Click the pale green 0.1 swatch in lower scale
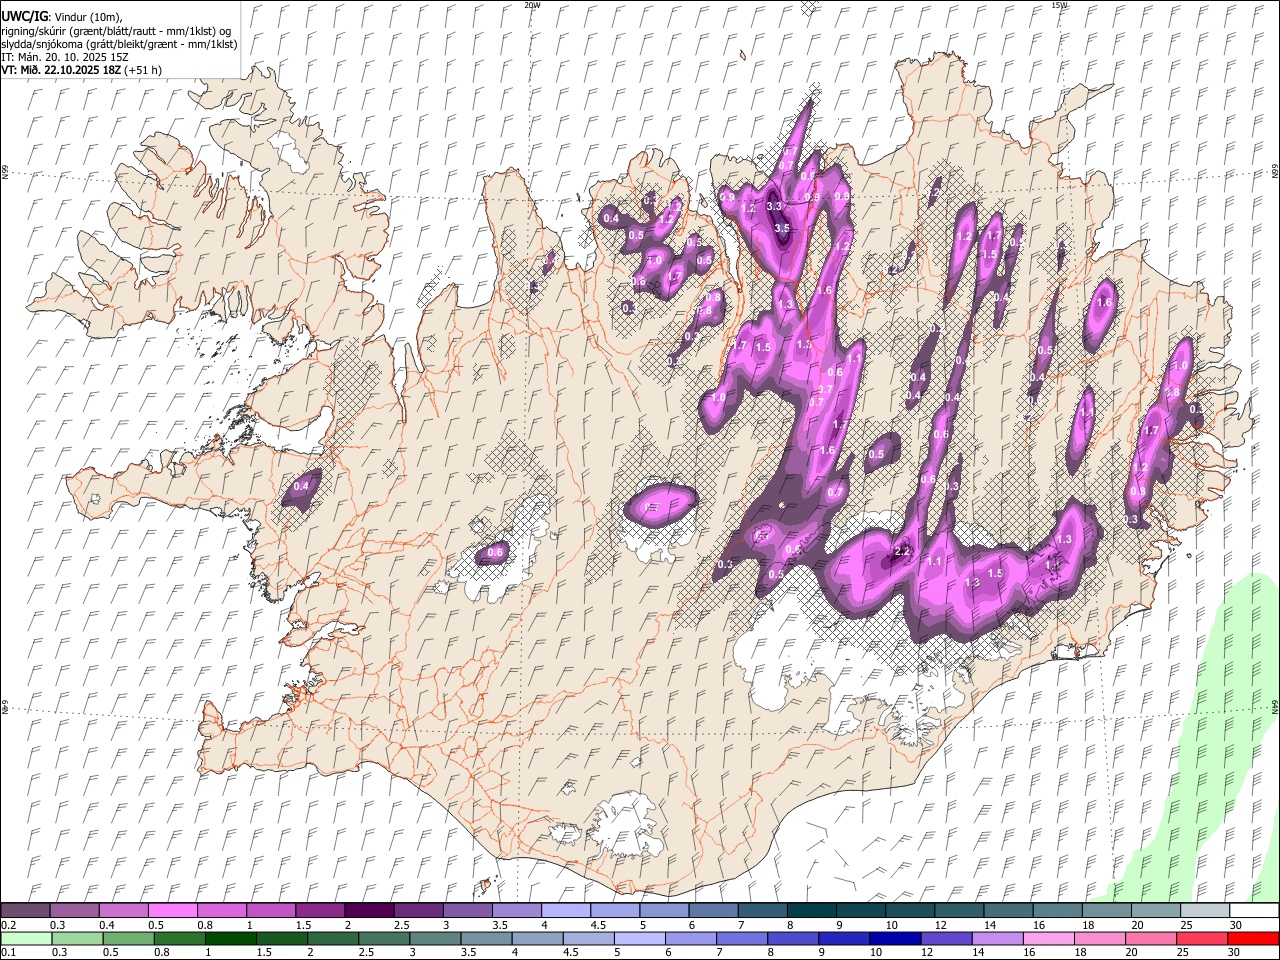 click(26, 939)
